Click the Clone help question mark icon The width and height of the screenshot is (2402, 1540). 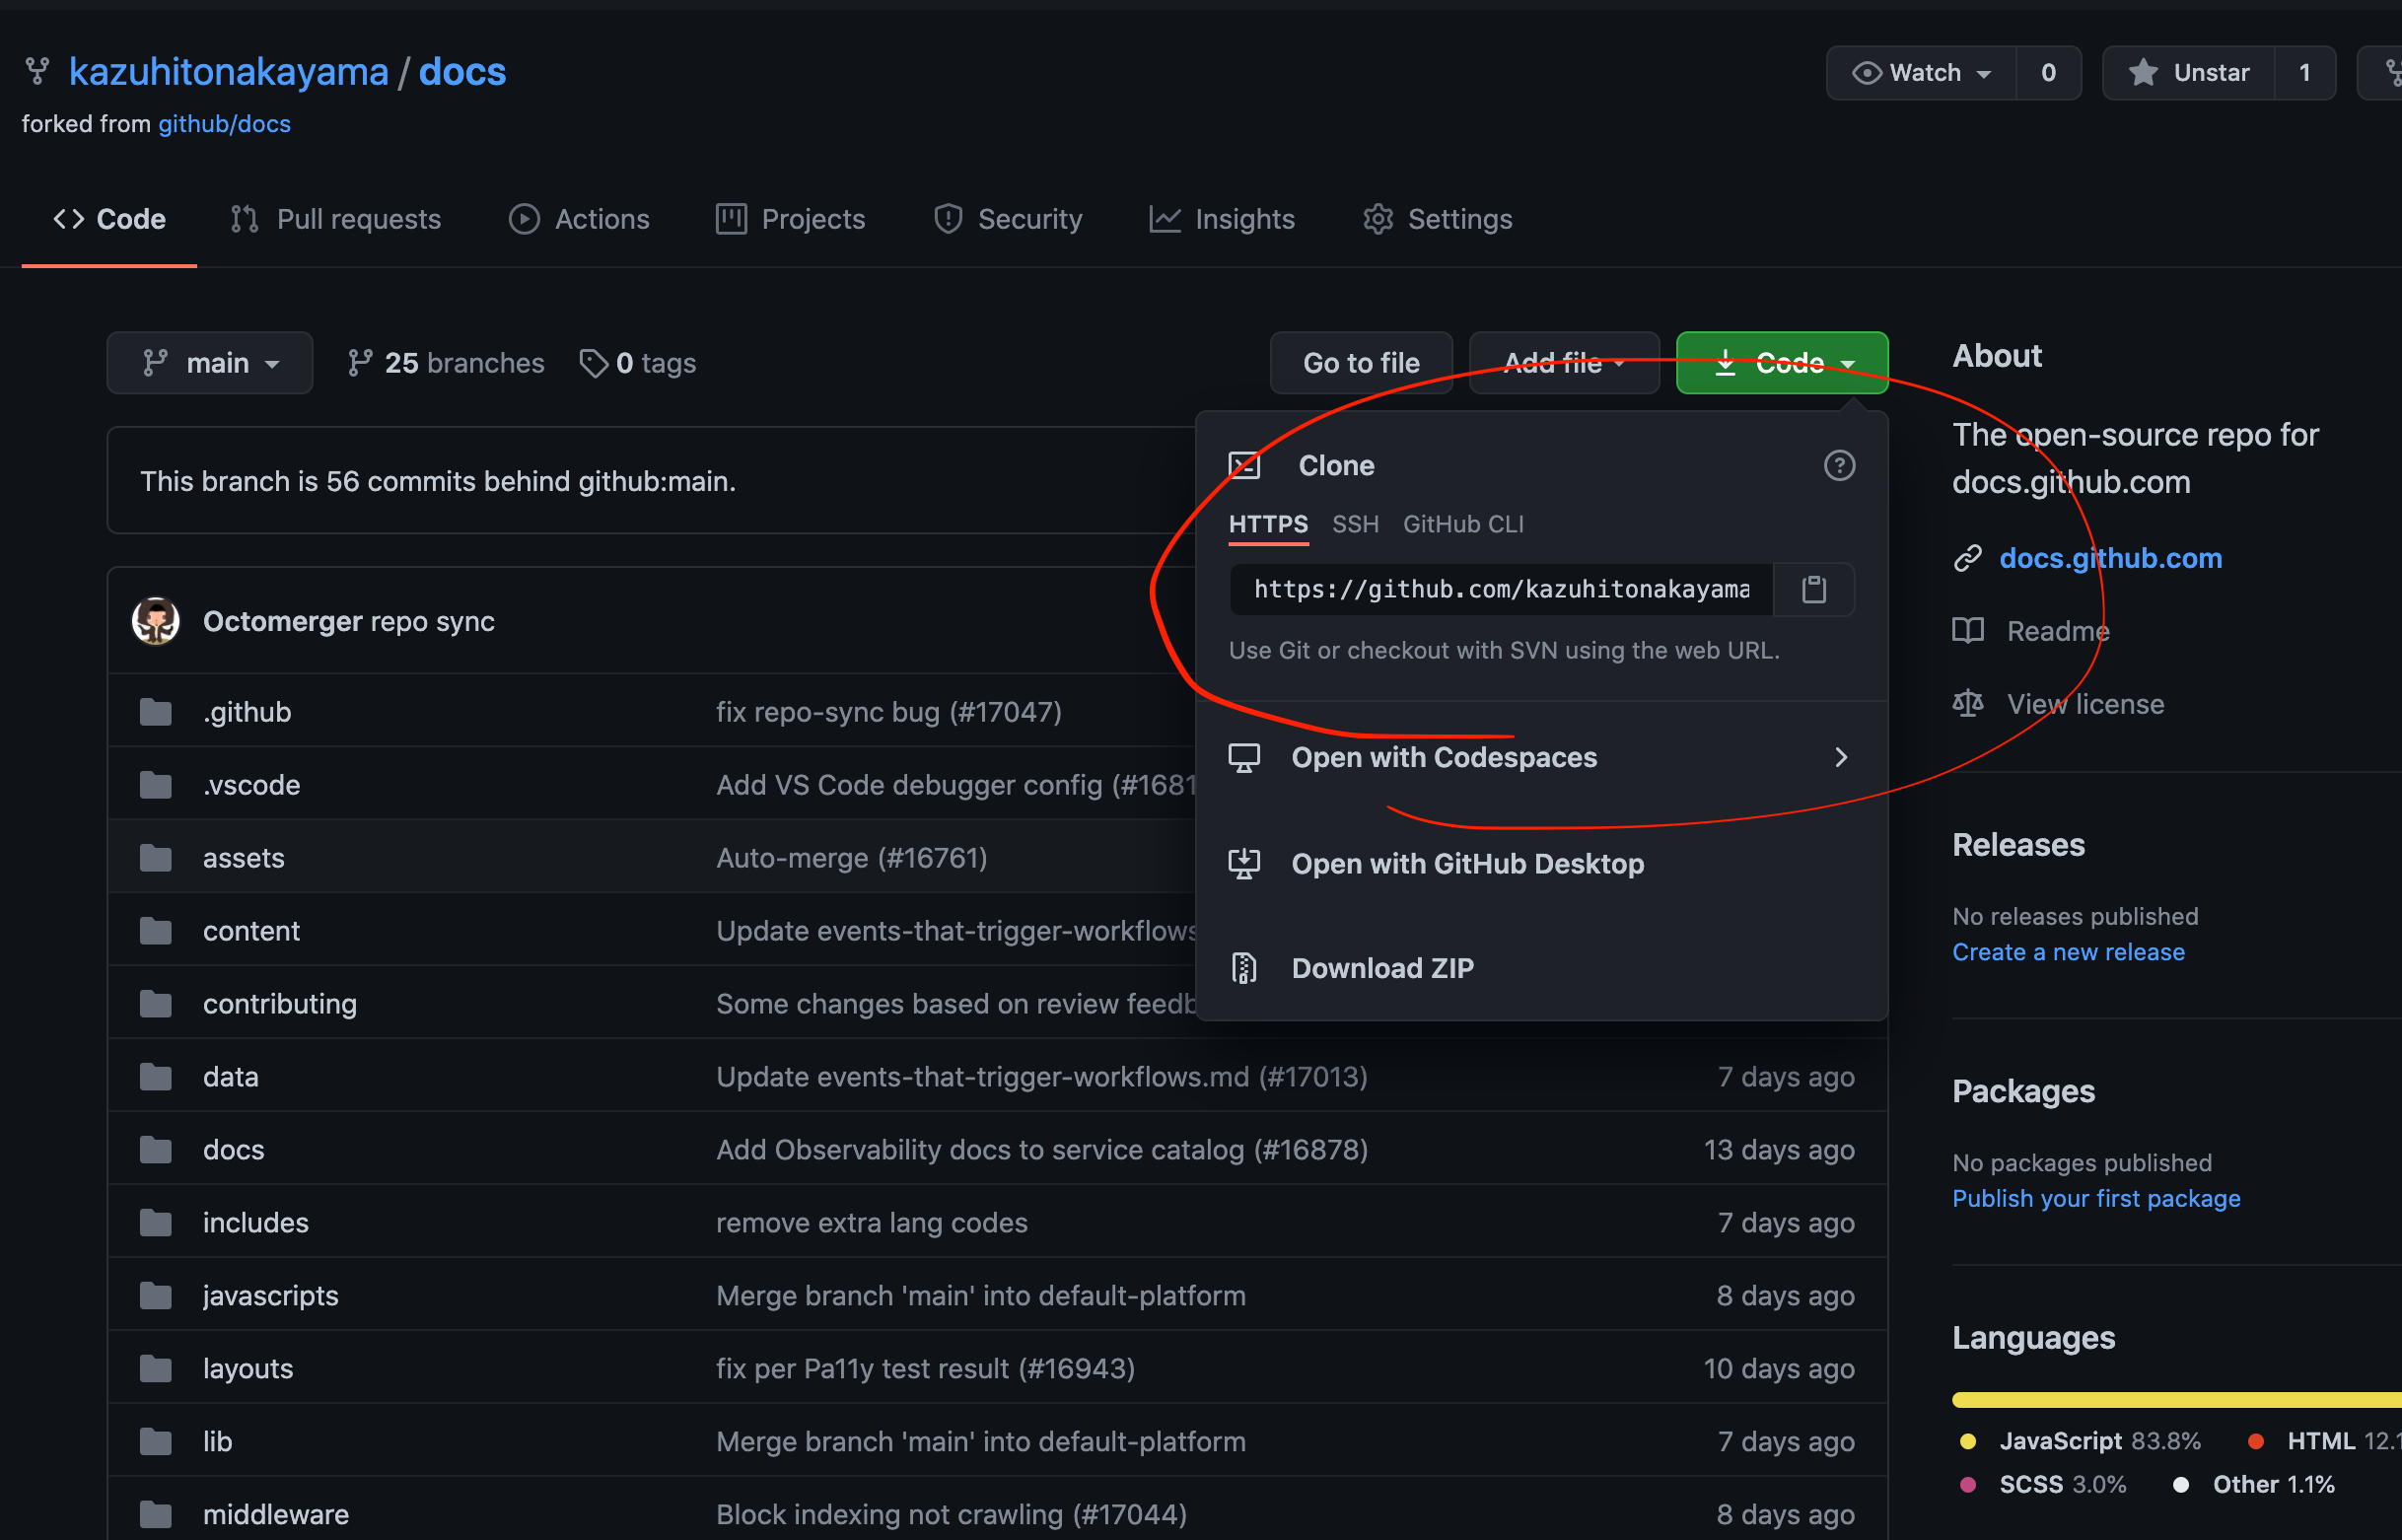pyautogui.click(x=1838, y=465)
